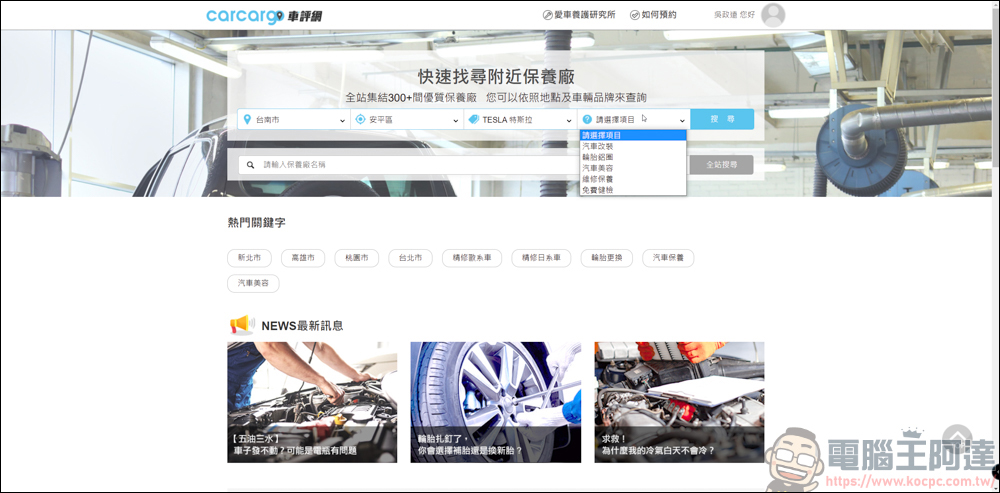Click the 輪胎更換 keyword tag

tap(606, 258)
